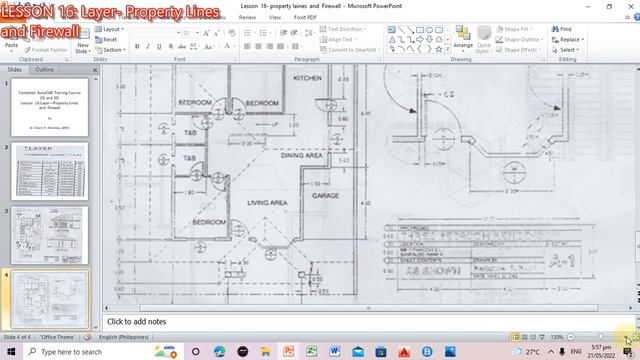Screen dimensions: 640x360
Task: Toggle align text left
Action: coord(247,47)
